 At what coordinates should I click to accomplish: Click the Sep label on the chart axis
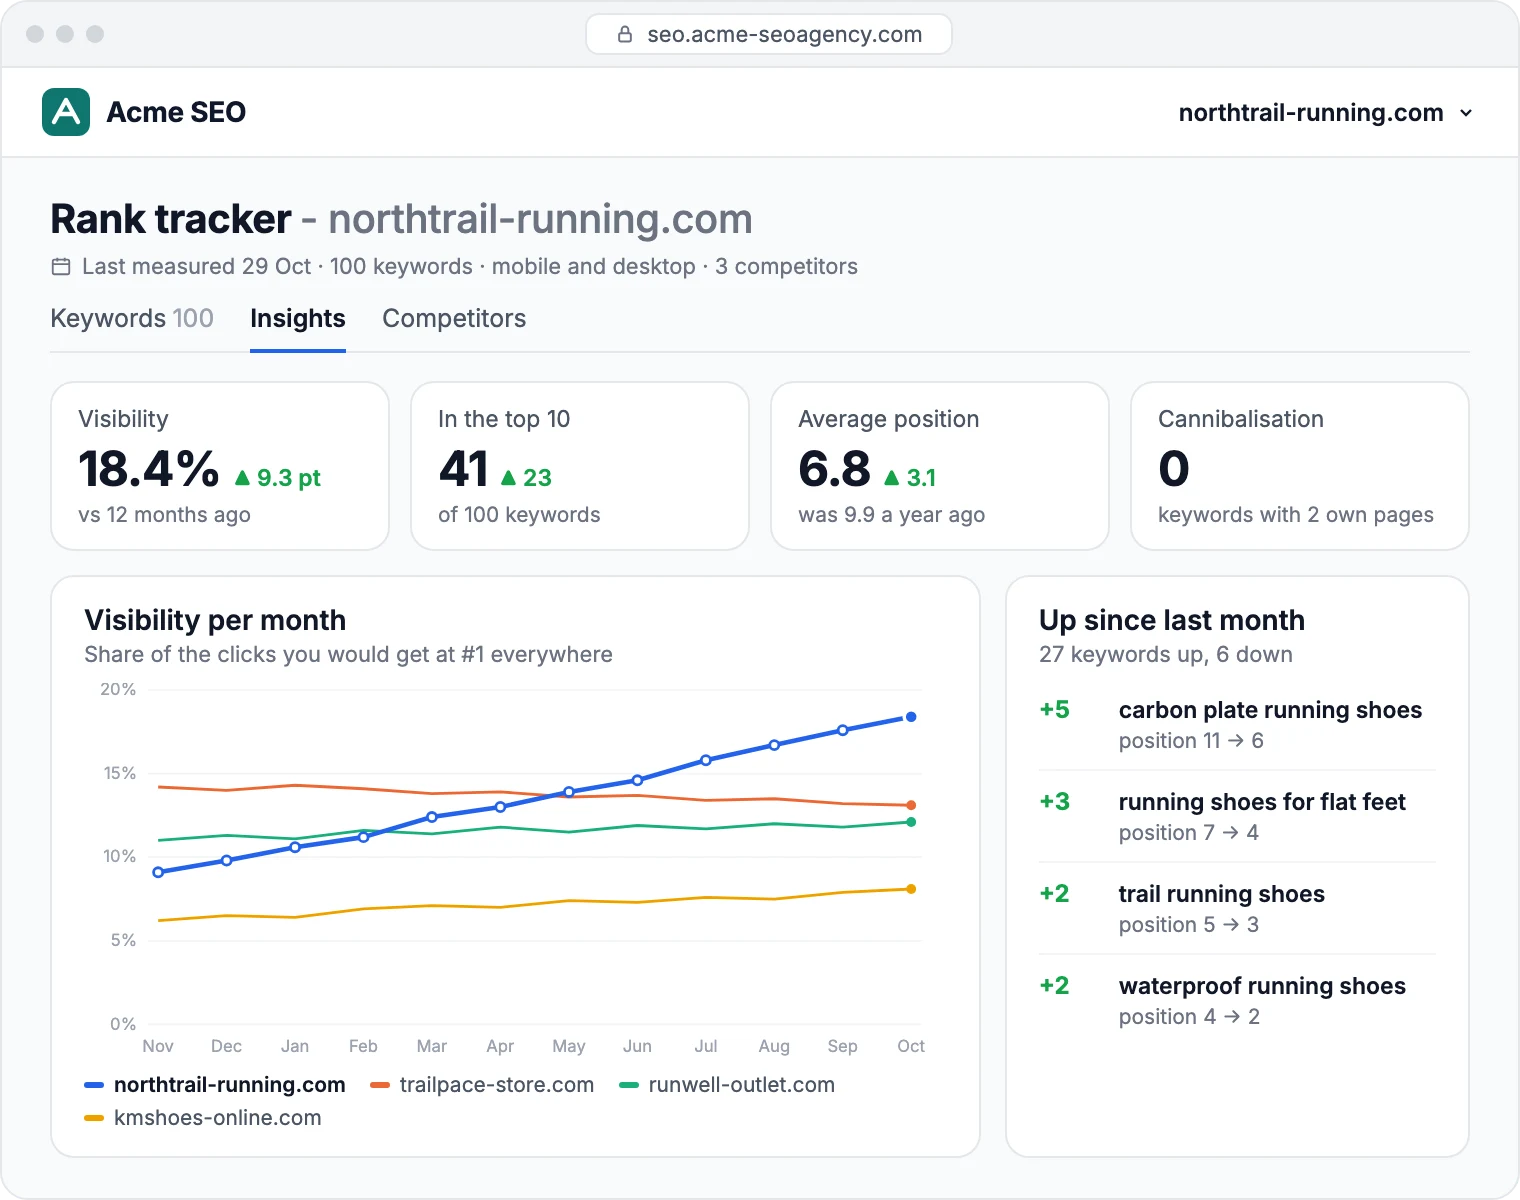coord(843,1046)
